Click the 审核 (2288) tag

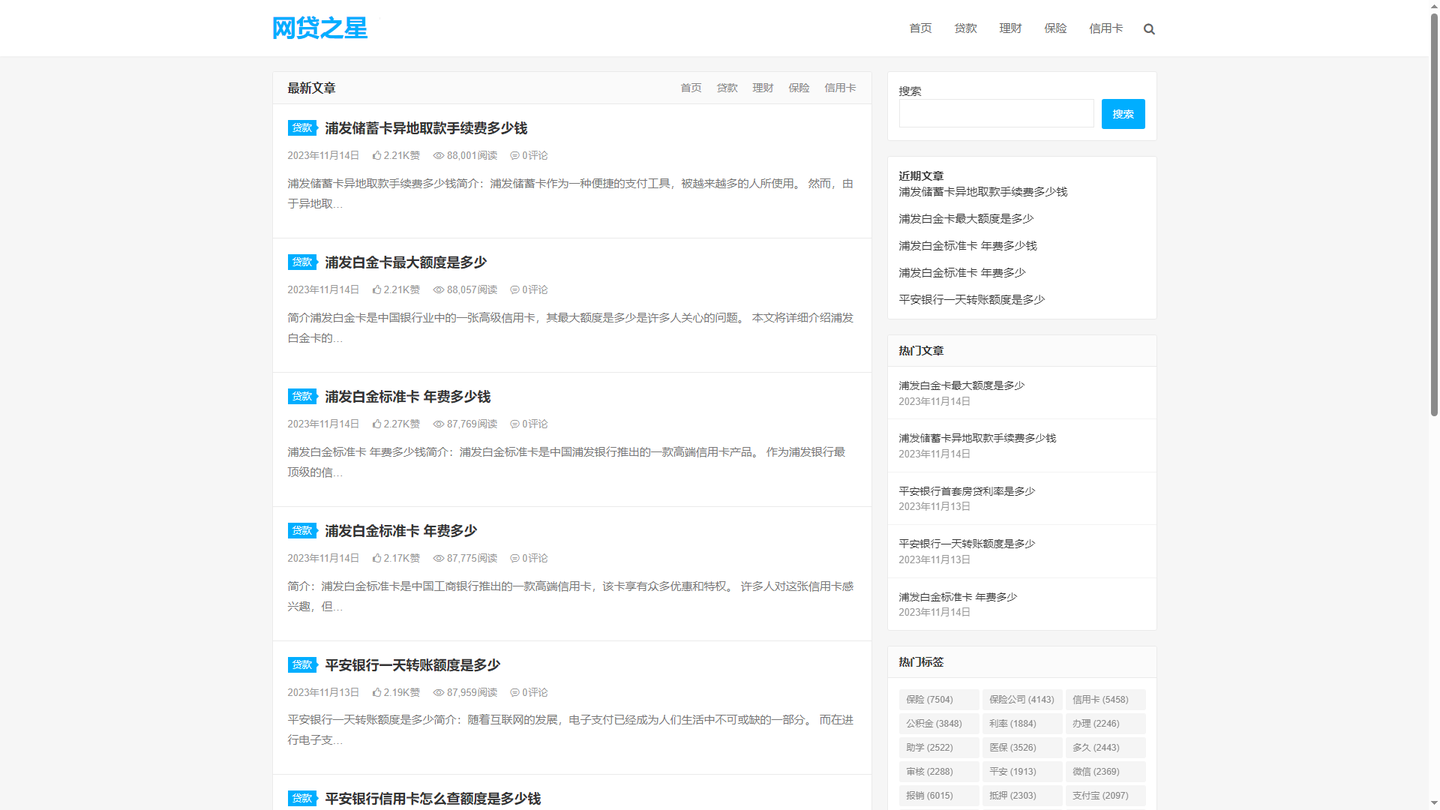pos(938,772)
